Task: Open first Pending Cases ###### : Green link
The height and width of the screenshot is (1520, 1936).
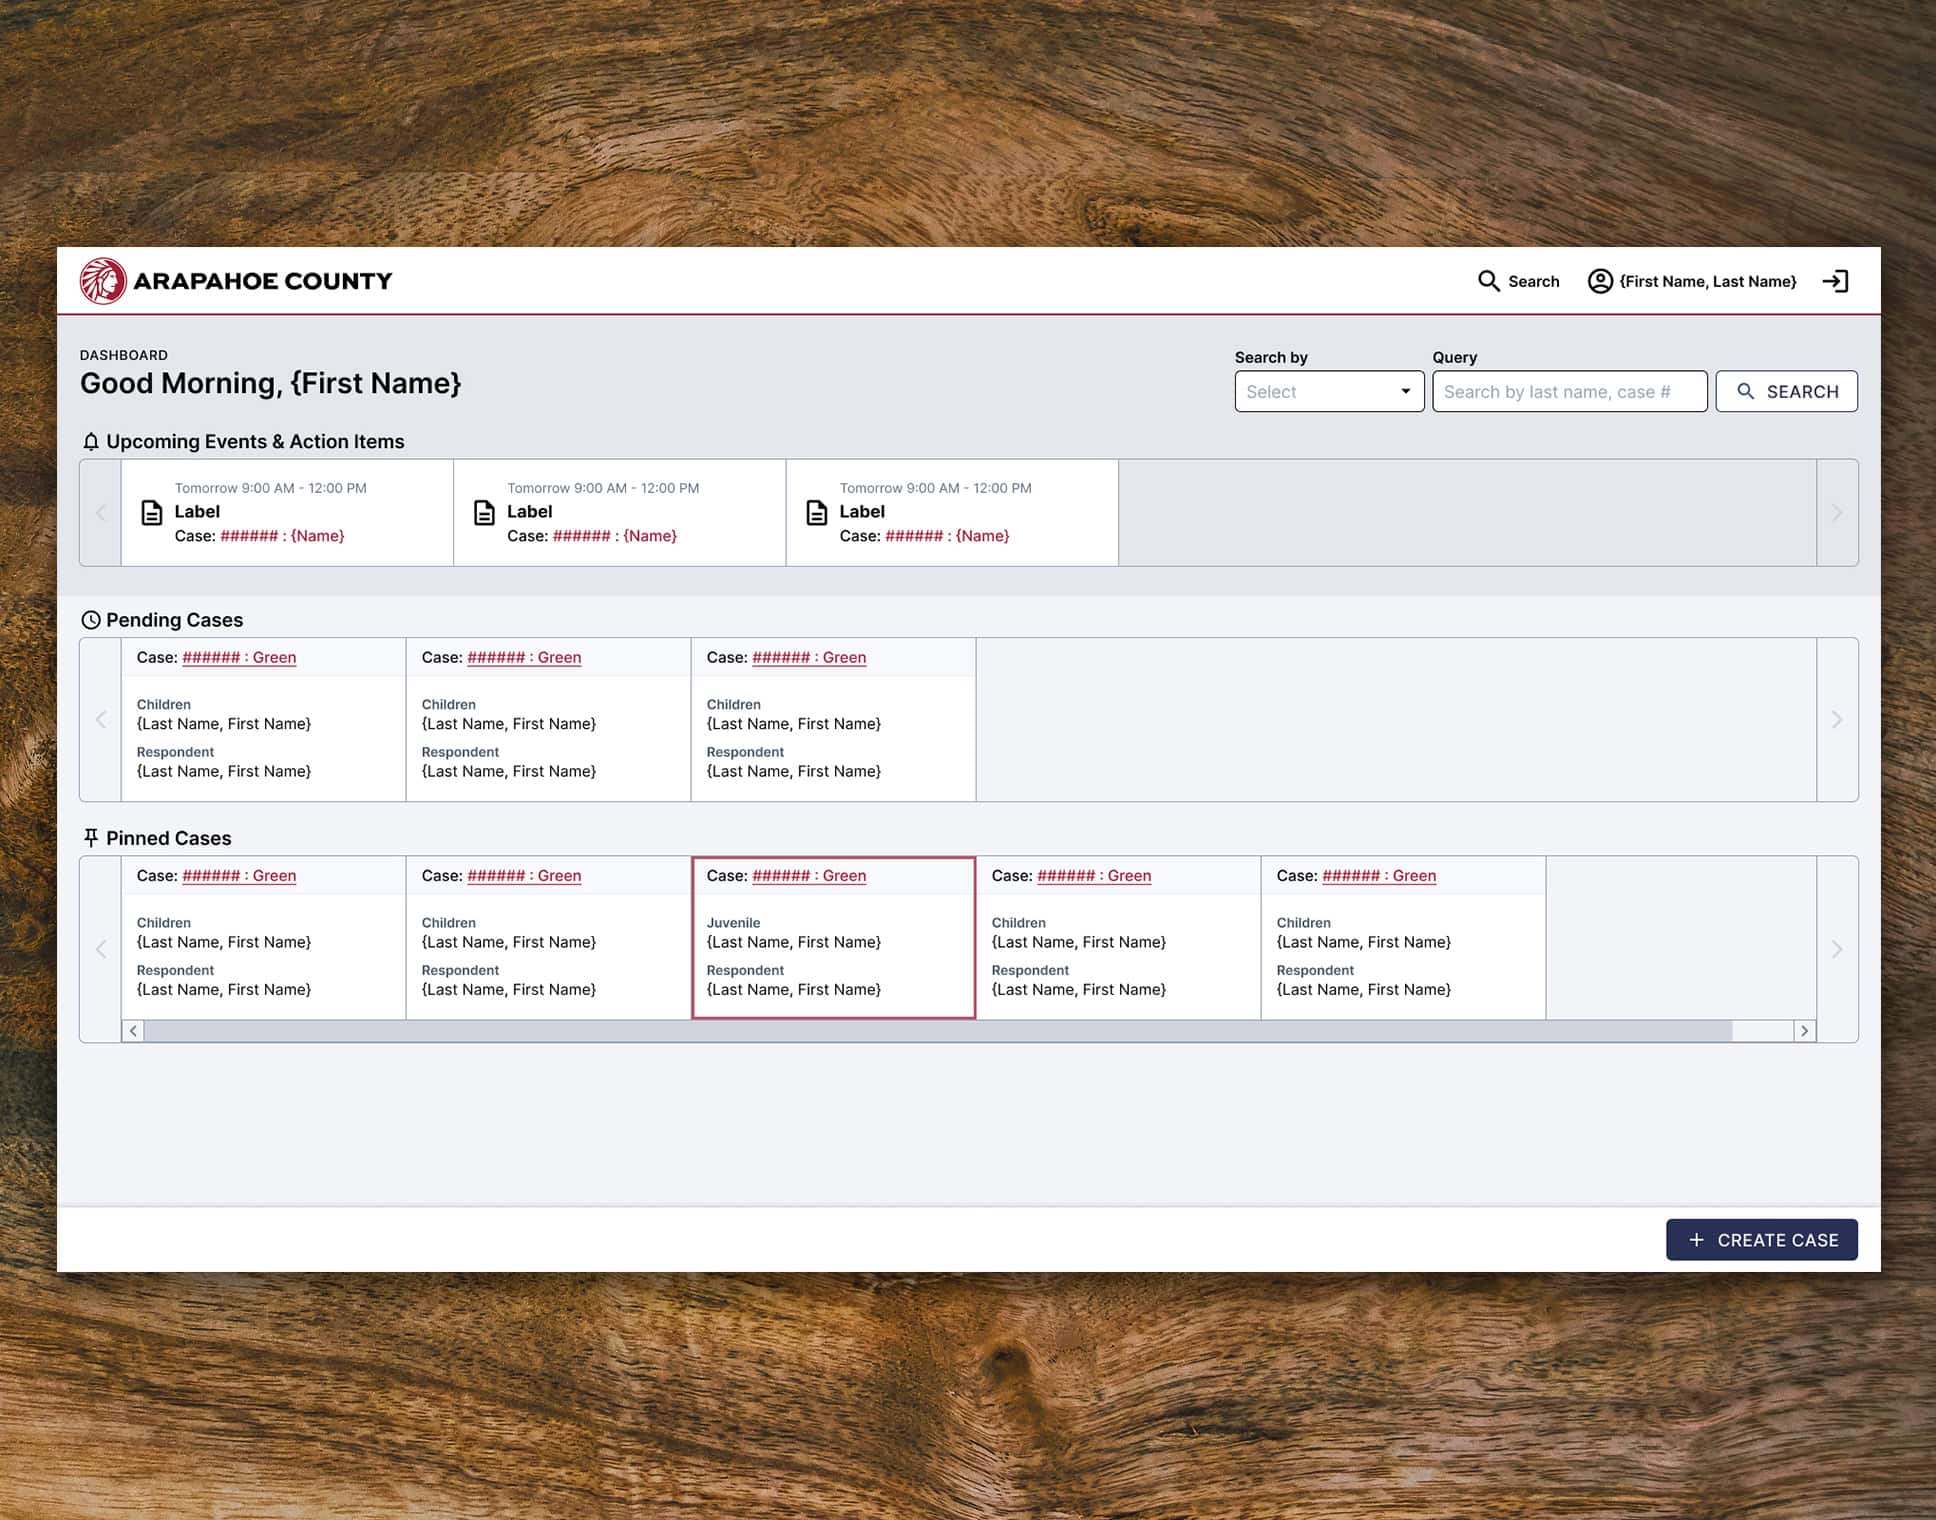Action: [239, 657]
